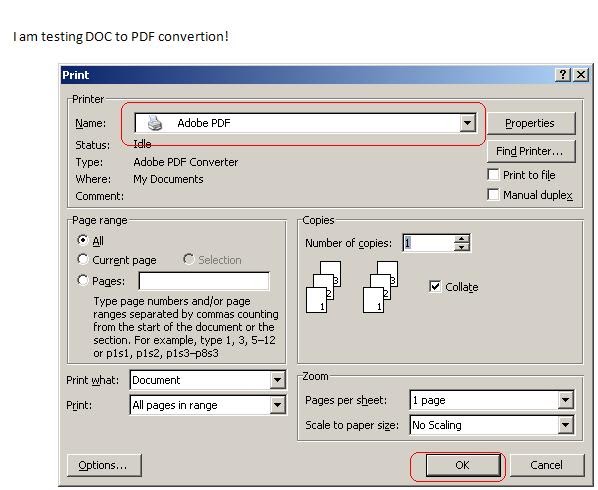Screen dimensions: 598x490
Task: Click the Options button
Action: tap(104, 465)
